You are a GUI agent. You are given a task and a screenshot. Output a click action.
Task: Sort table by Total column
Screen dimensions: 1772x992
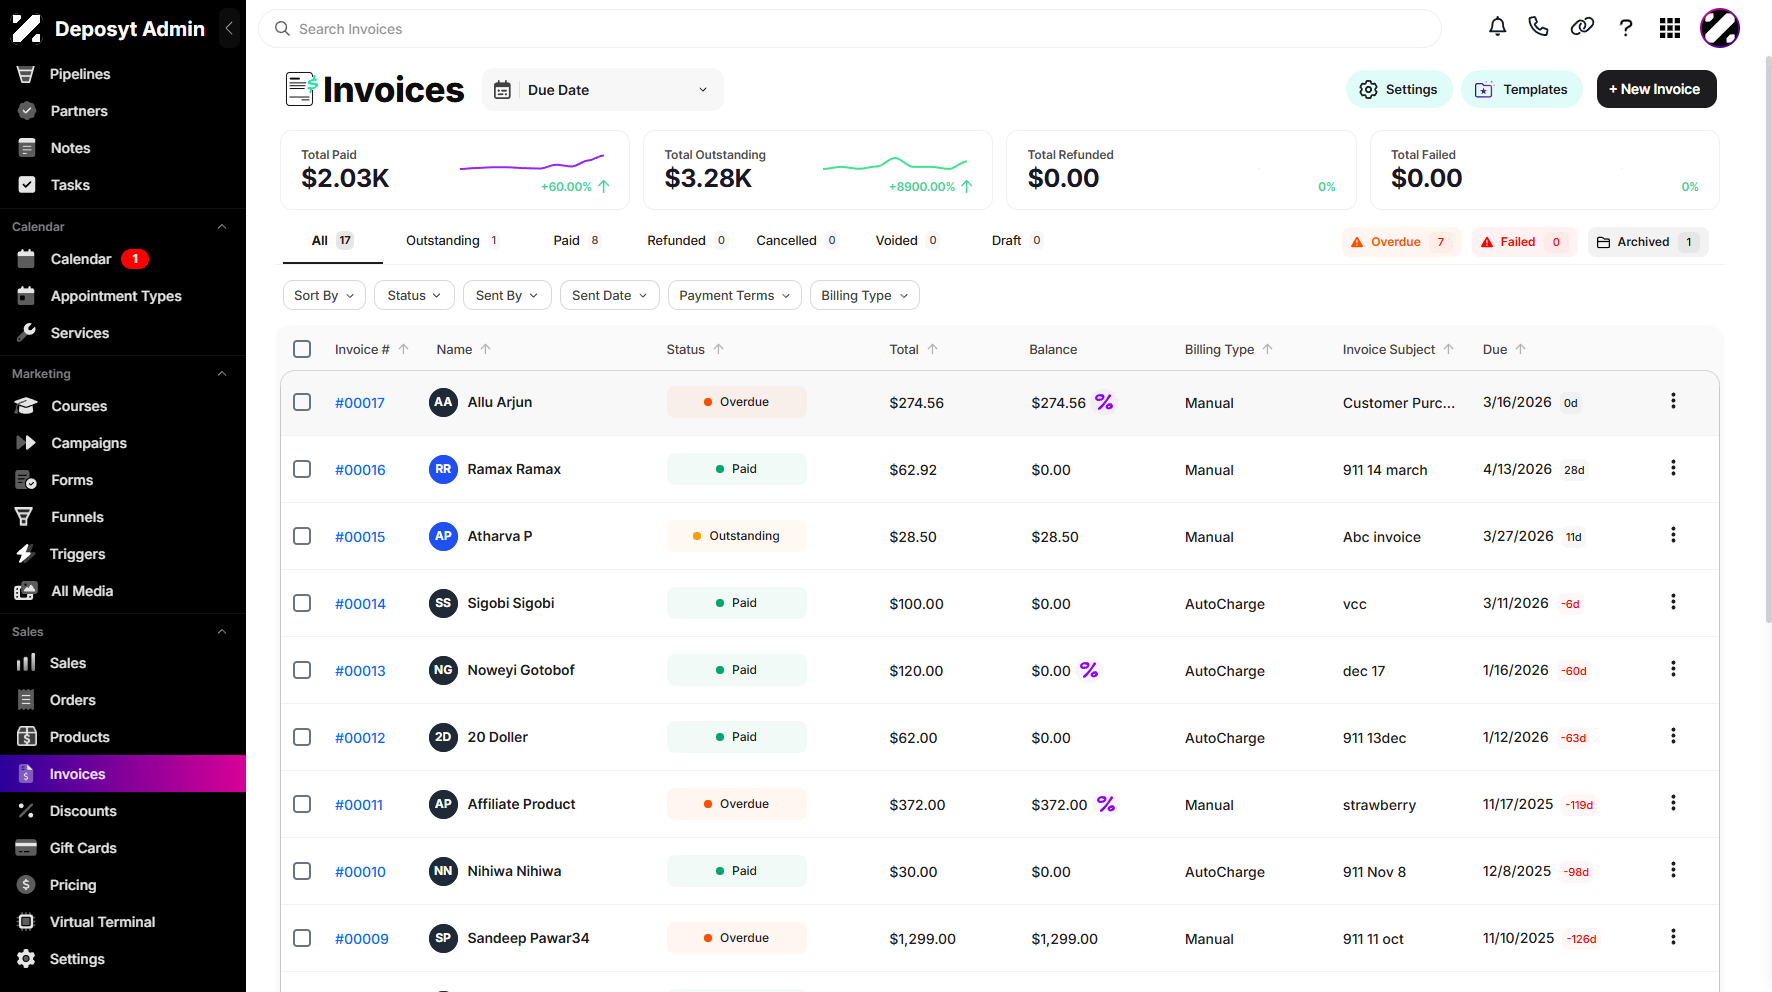coord(913,349)
